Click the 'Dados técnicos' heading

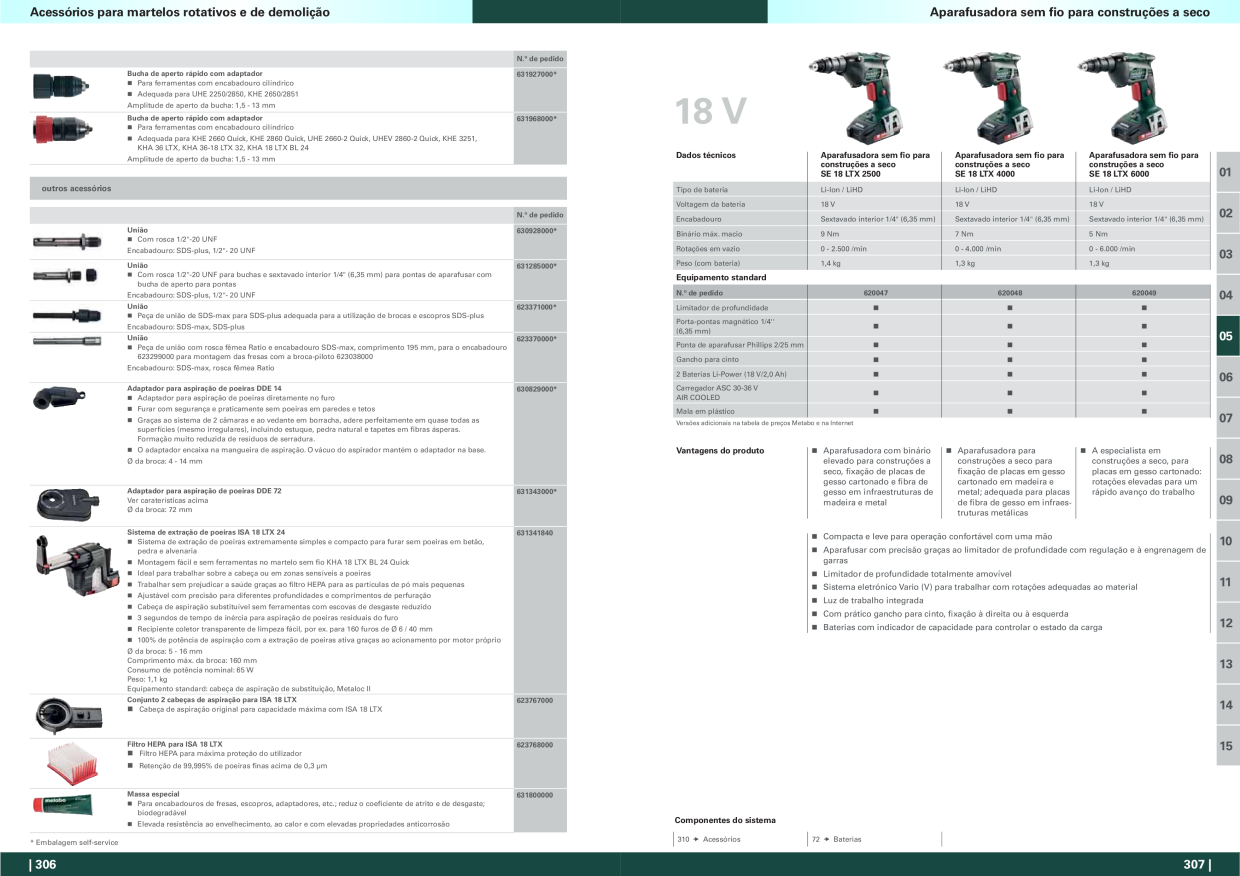[x=706, y=156]
